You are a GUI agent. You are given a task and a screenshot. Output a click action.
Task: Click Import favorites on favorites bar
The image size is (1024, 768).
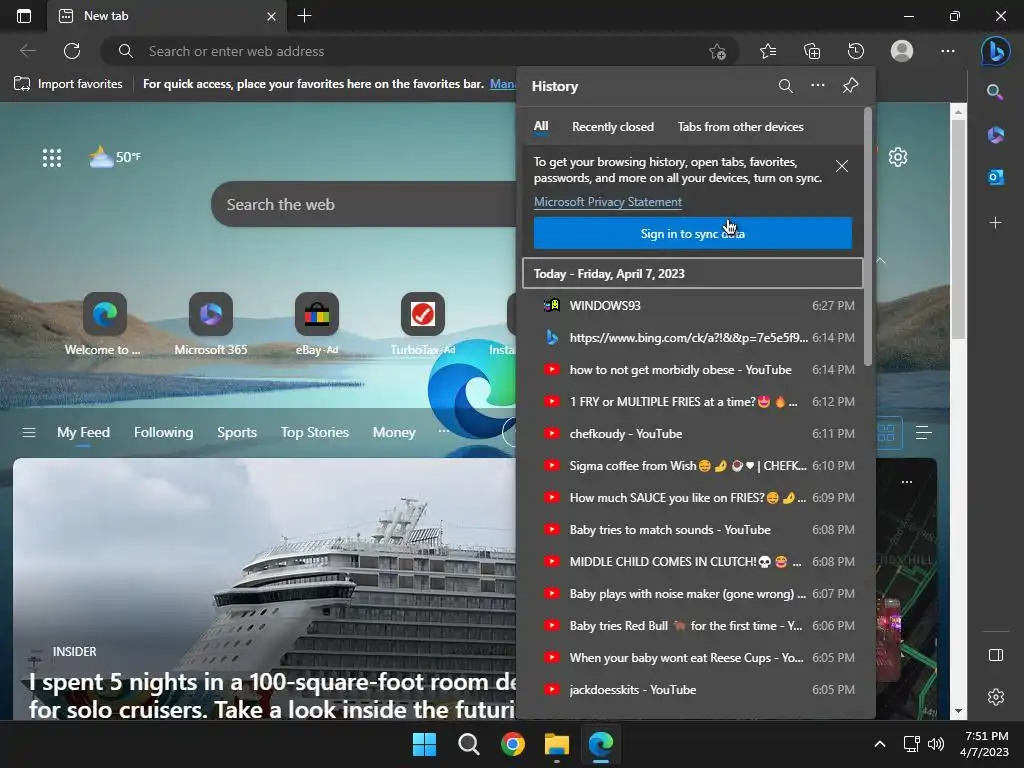(69, 84)
